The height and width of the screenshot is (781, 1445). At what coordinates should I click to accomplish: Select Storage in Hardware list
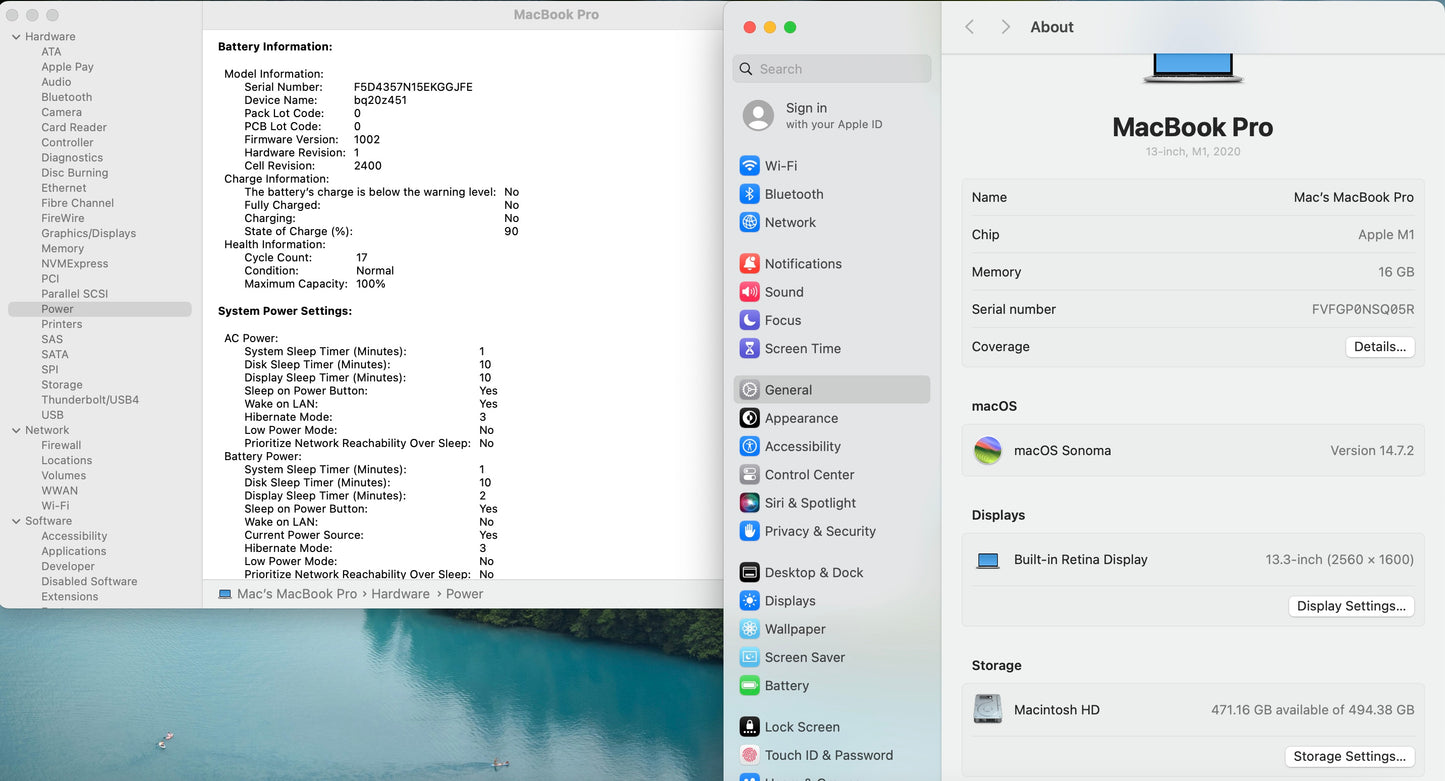click(x=62, y=385)
